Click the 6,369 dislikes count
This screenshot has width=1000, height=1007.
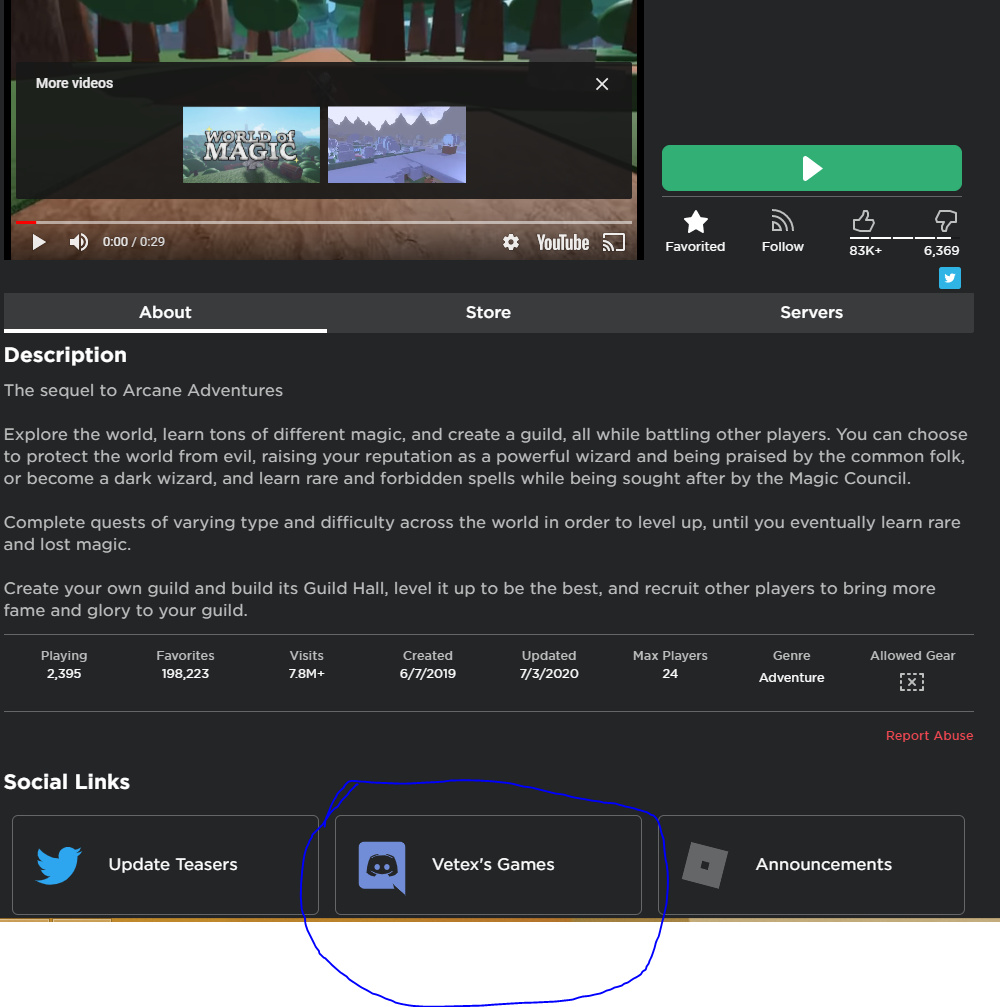[942, 250]
